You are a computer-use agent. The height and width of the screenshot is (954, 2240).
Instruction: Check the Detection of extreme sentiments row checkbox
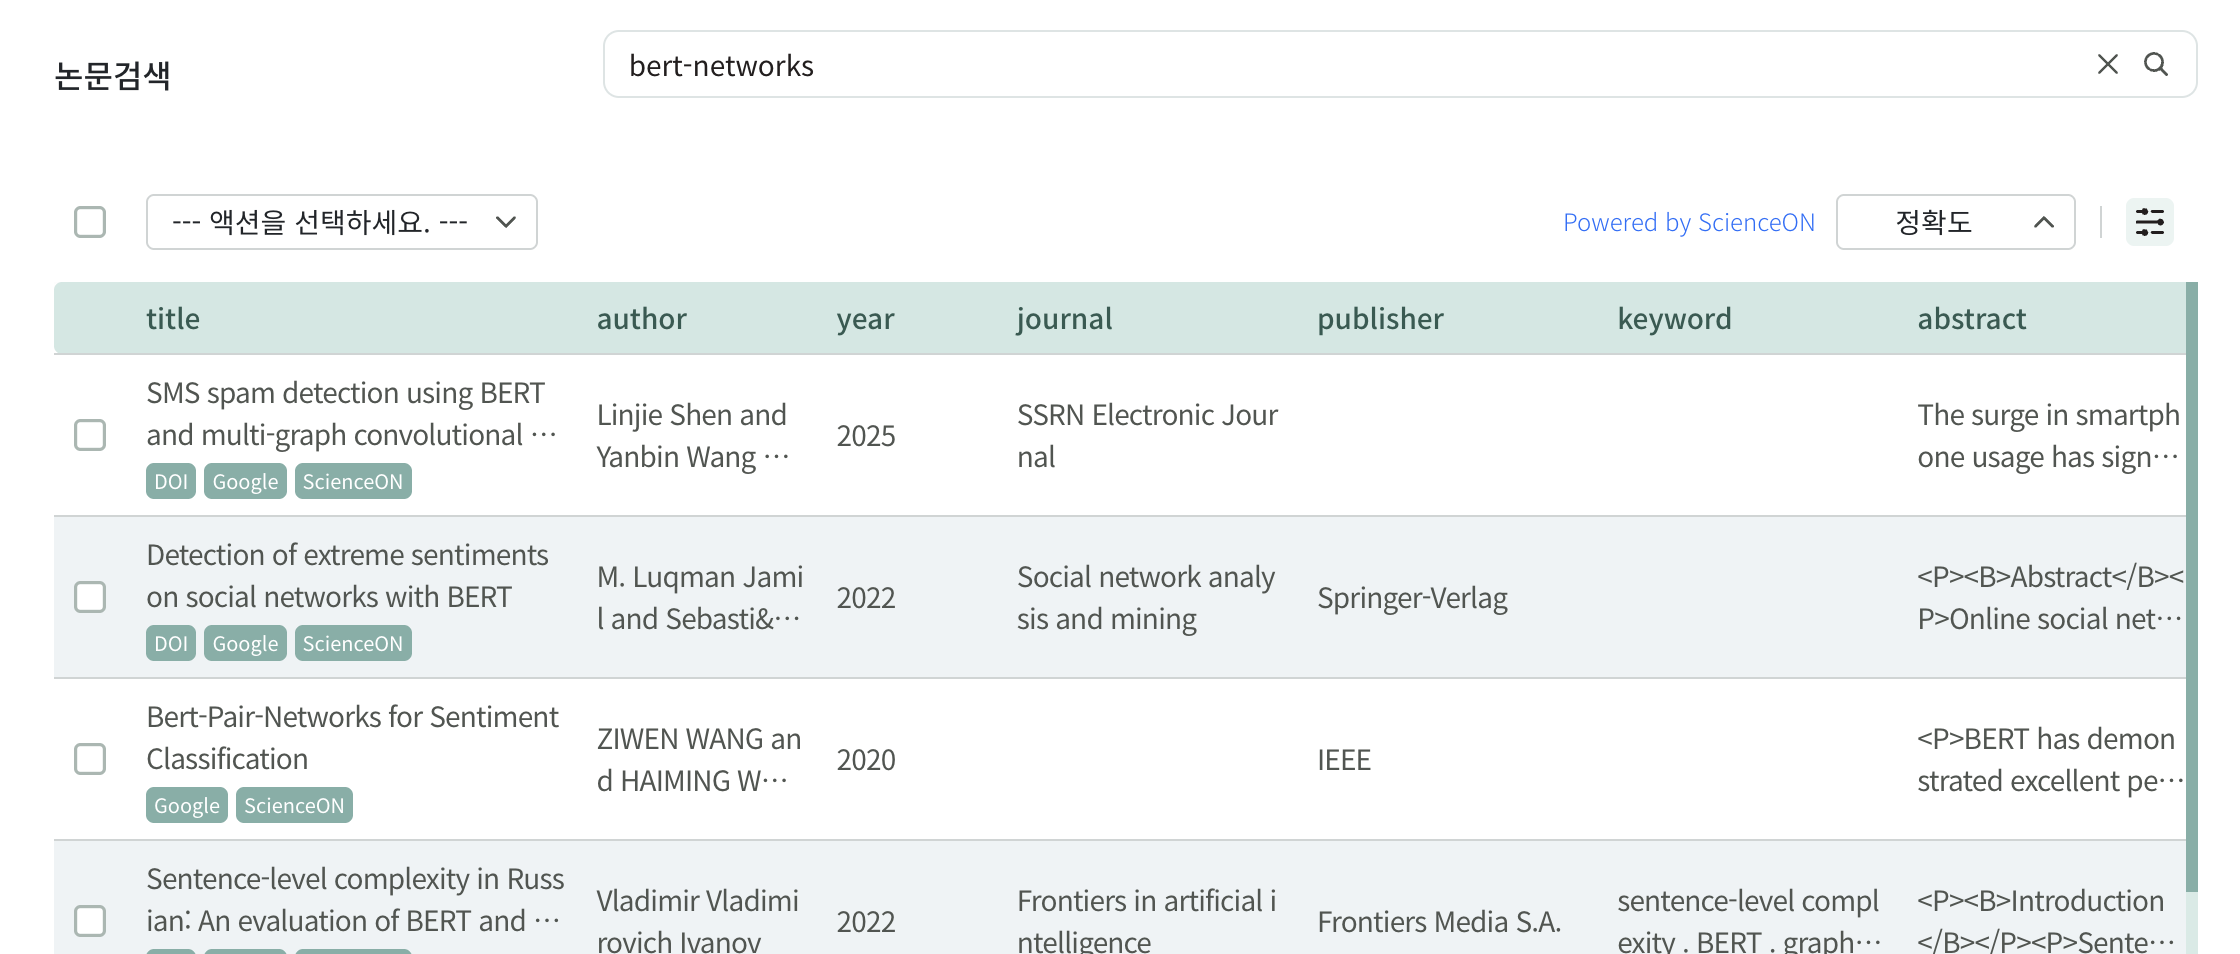click(x=90, y=597)
